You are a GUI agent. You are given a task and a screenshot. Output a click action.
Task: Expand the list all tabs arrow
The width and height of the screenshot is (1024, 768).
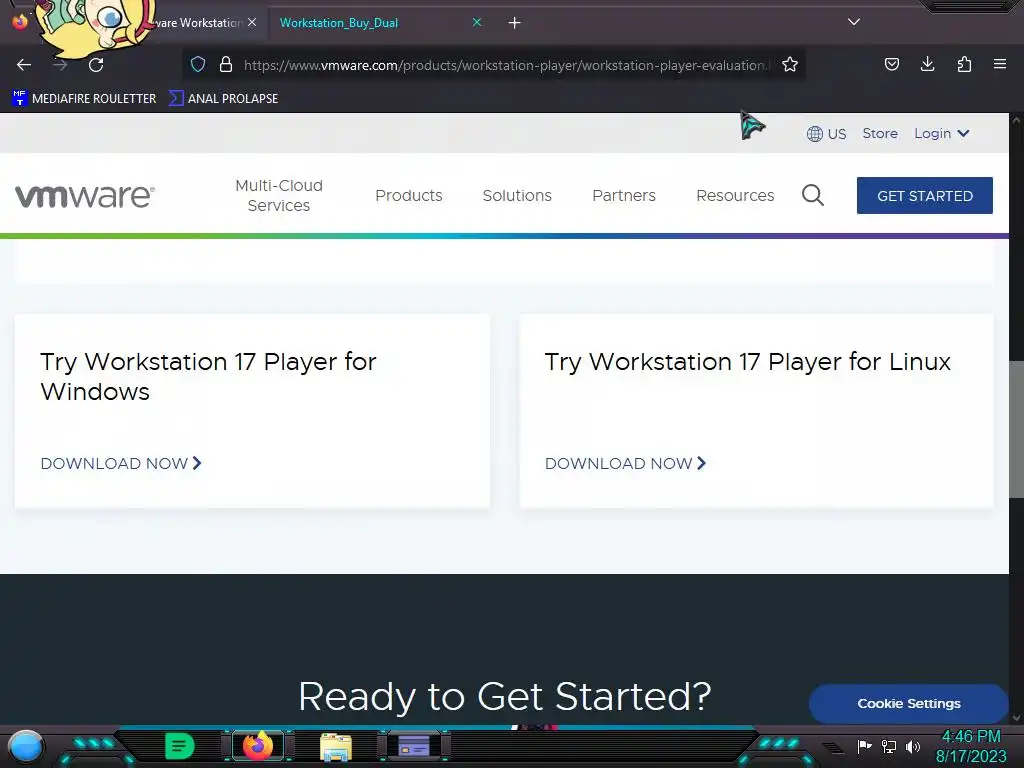[x=854, y=22]
